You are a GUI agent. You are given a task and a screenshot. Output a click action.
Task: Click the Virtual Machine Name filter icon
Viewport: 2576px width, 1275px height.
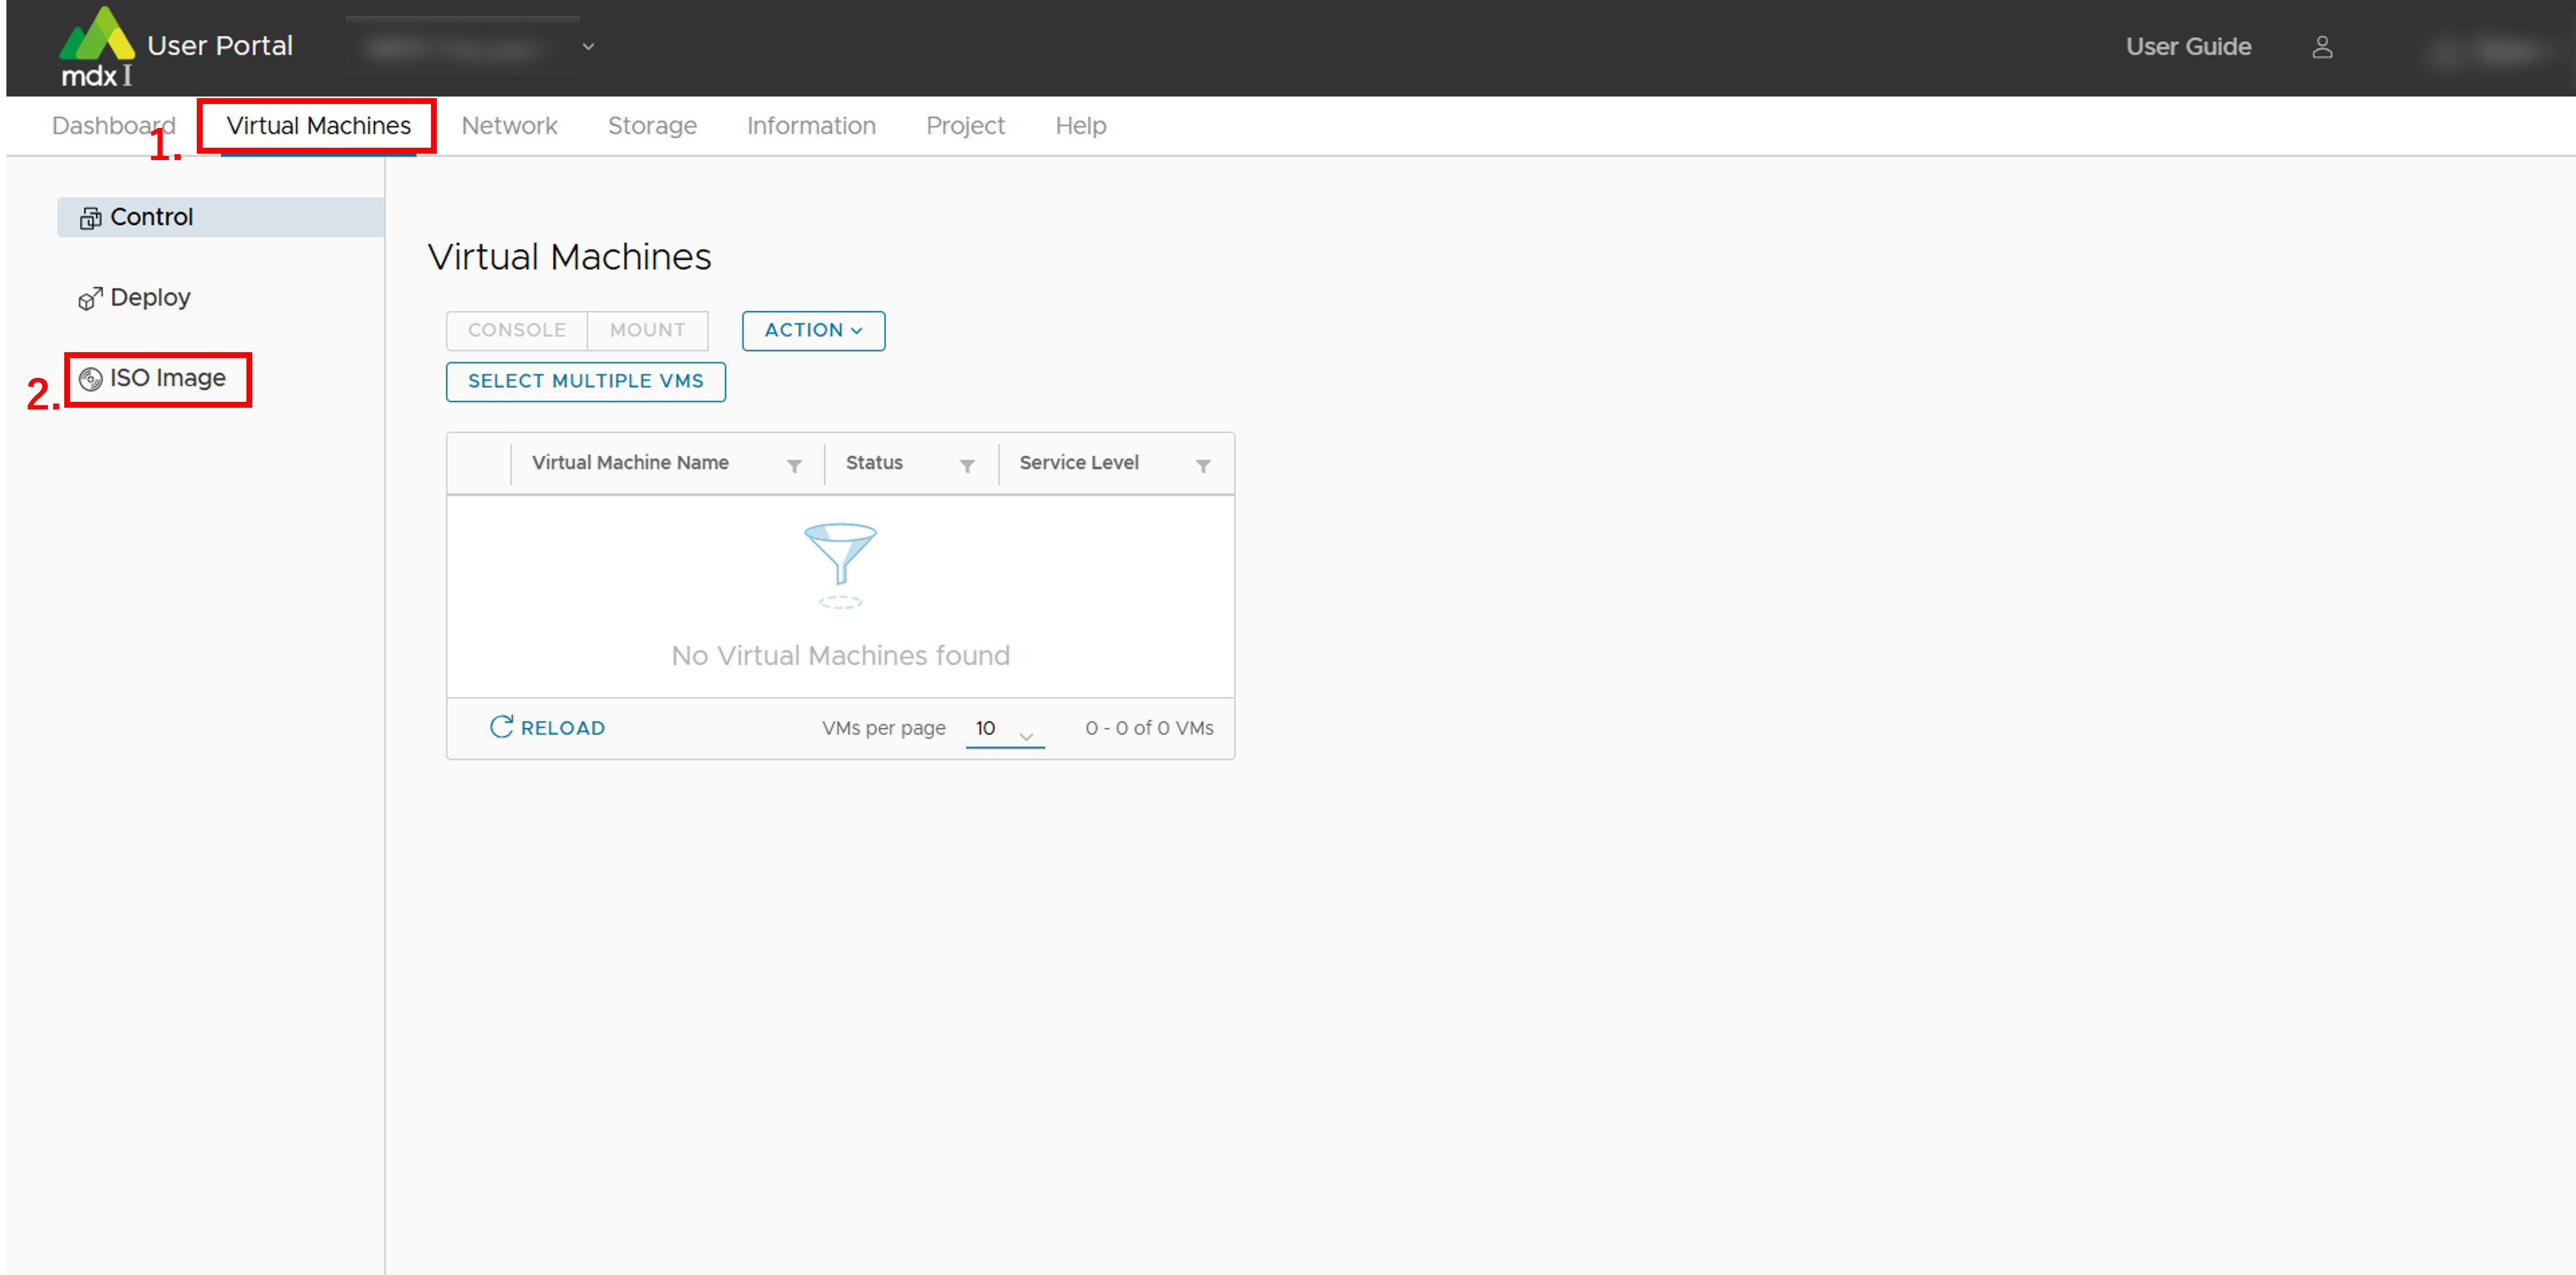[794, 466]
